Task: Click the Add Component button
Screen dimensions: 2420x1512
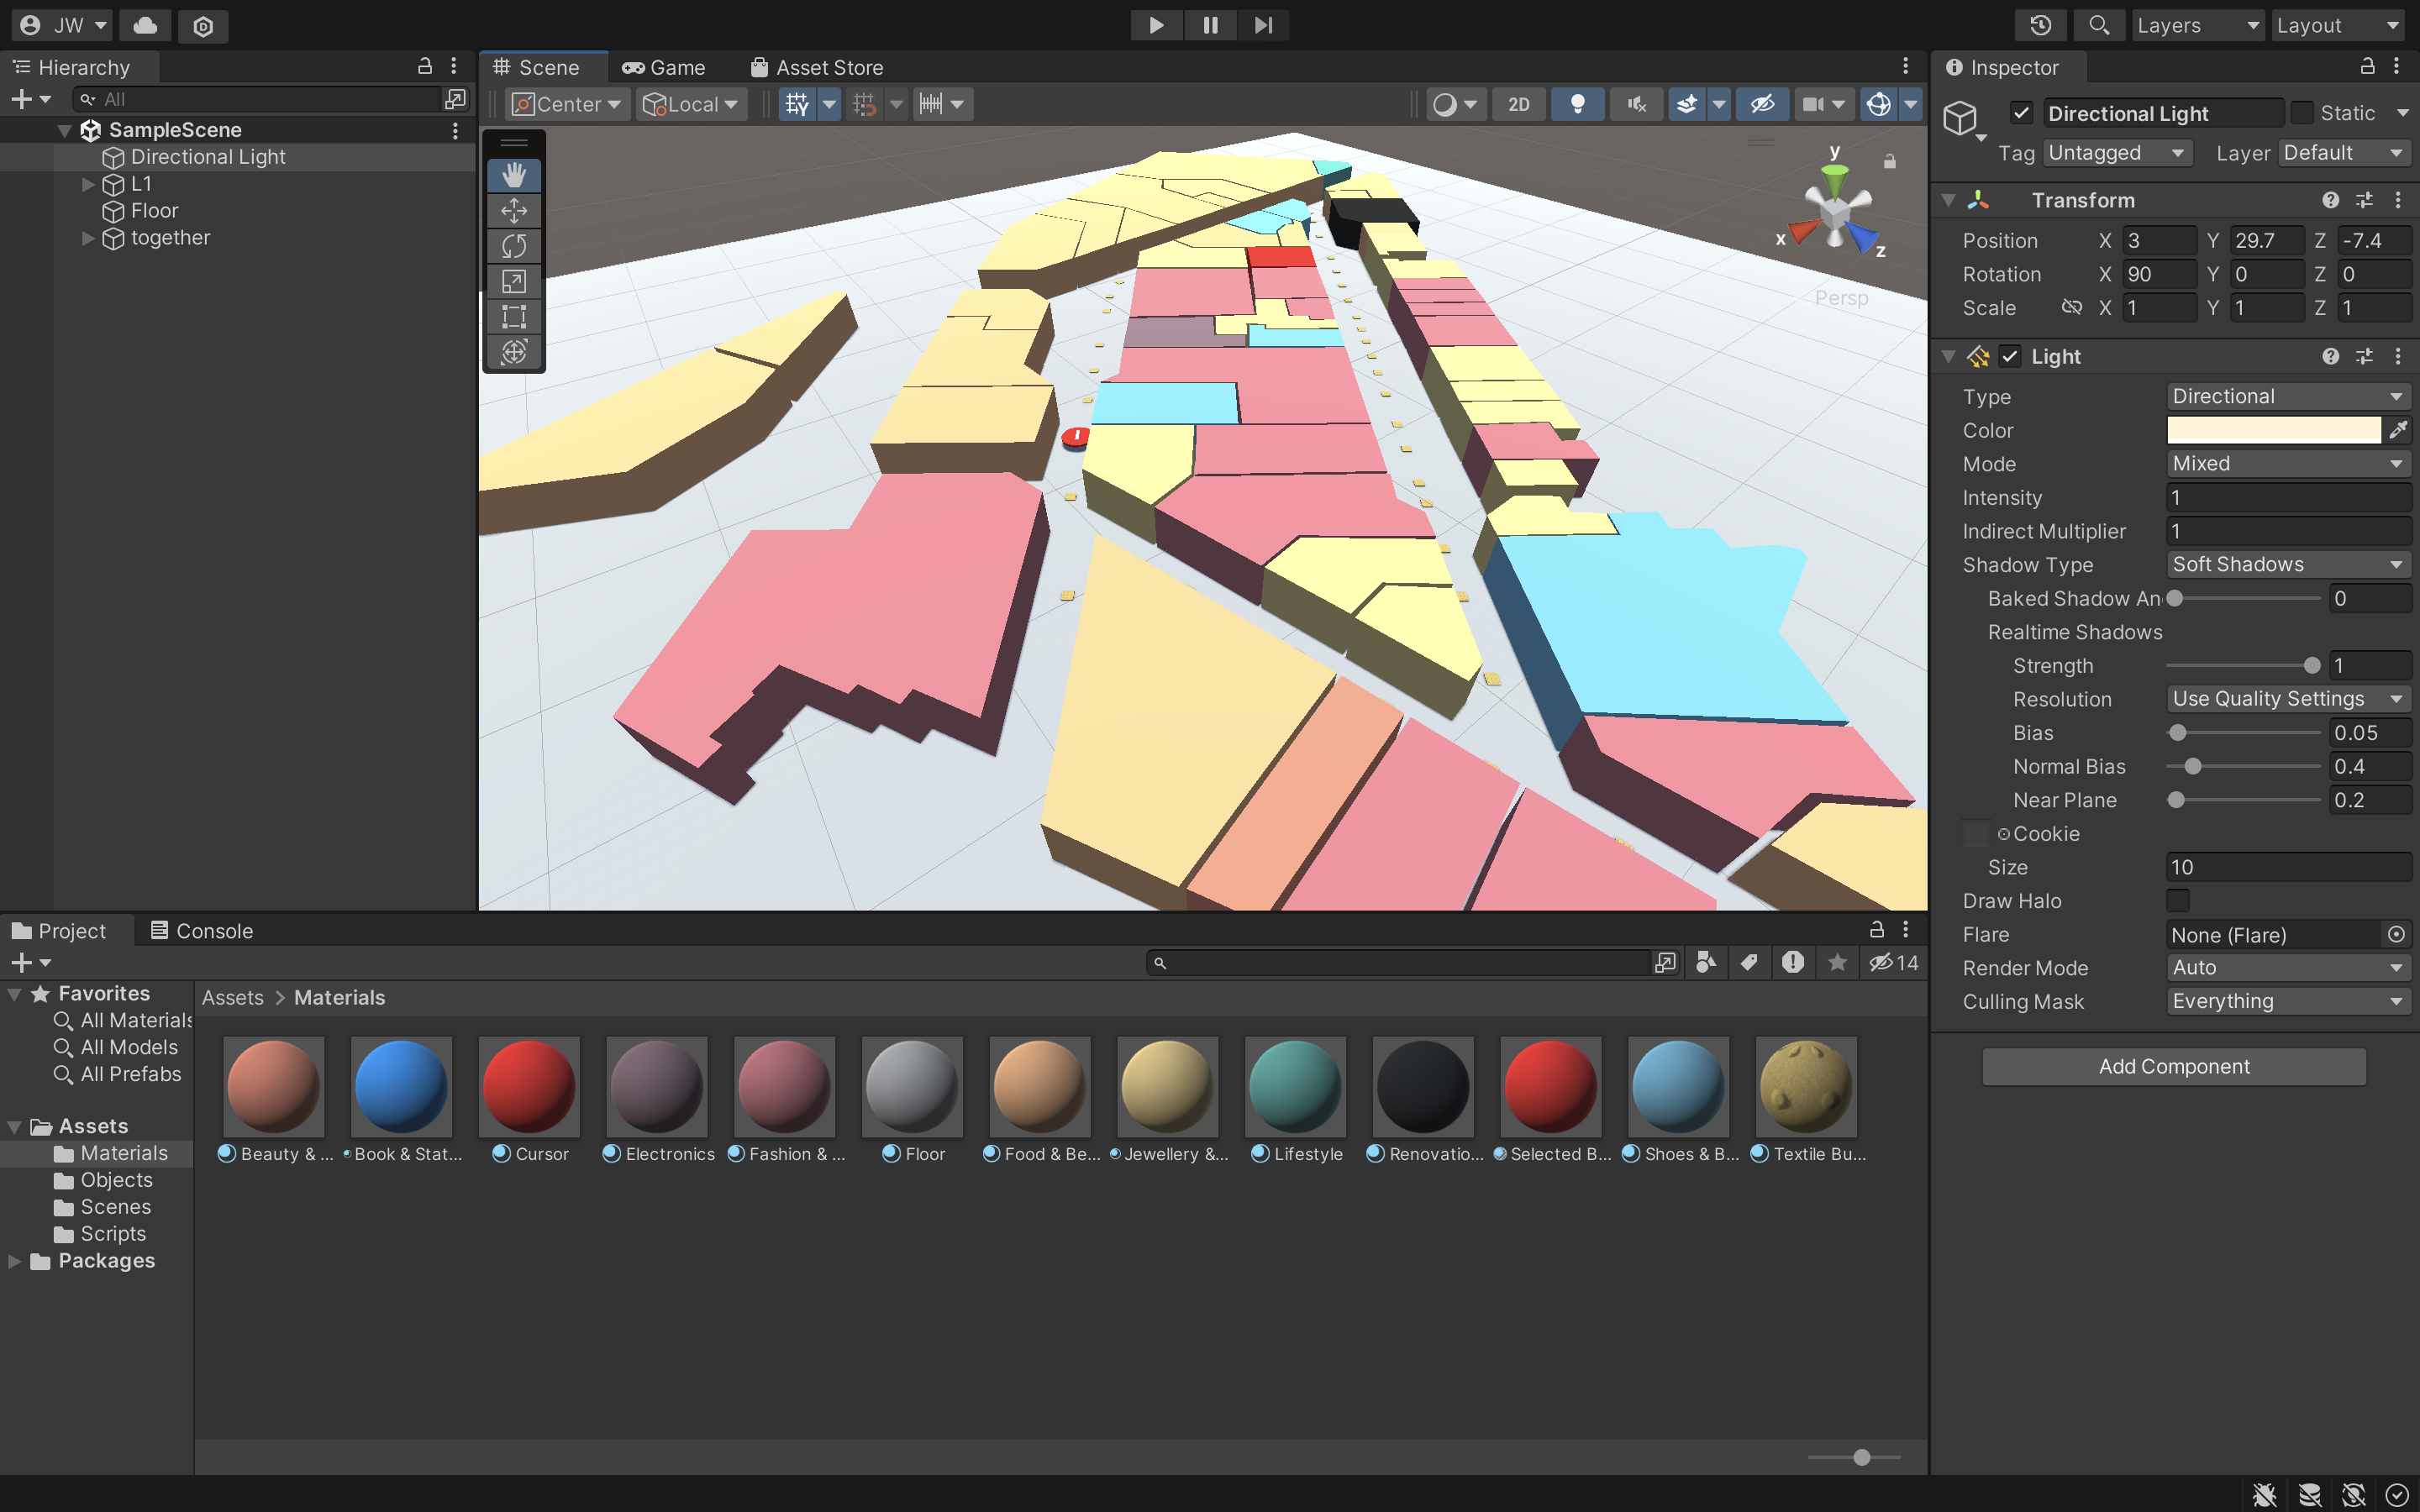Action: click(2173, 1066)
